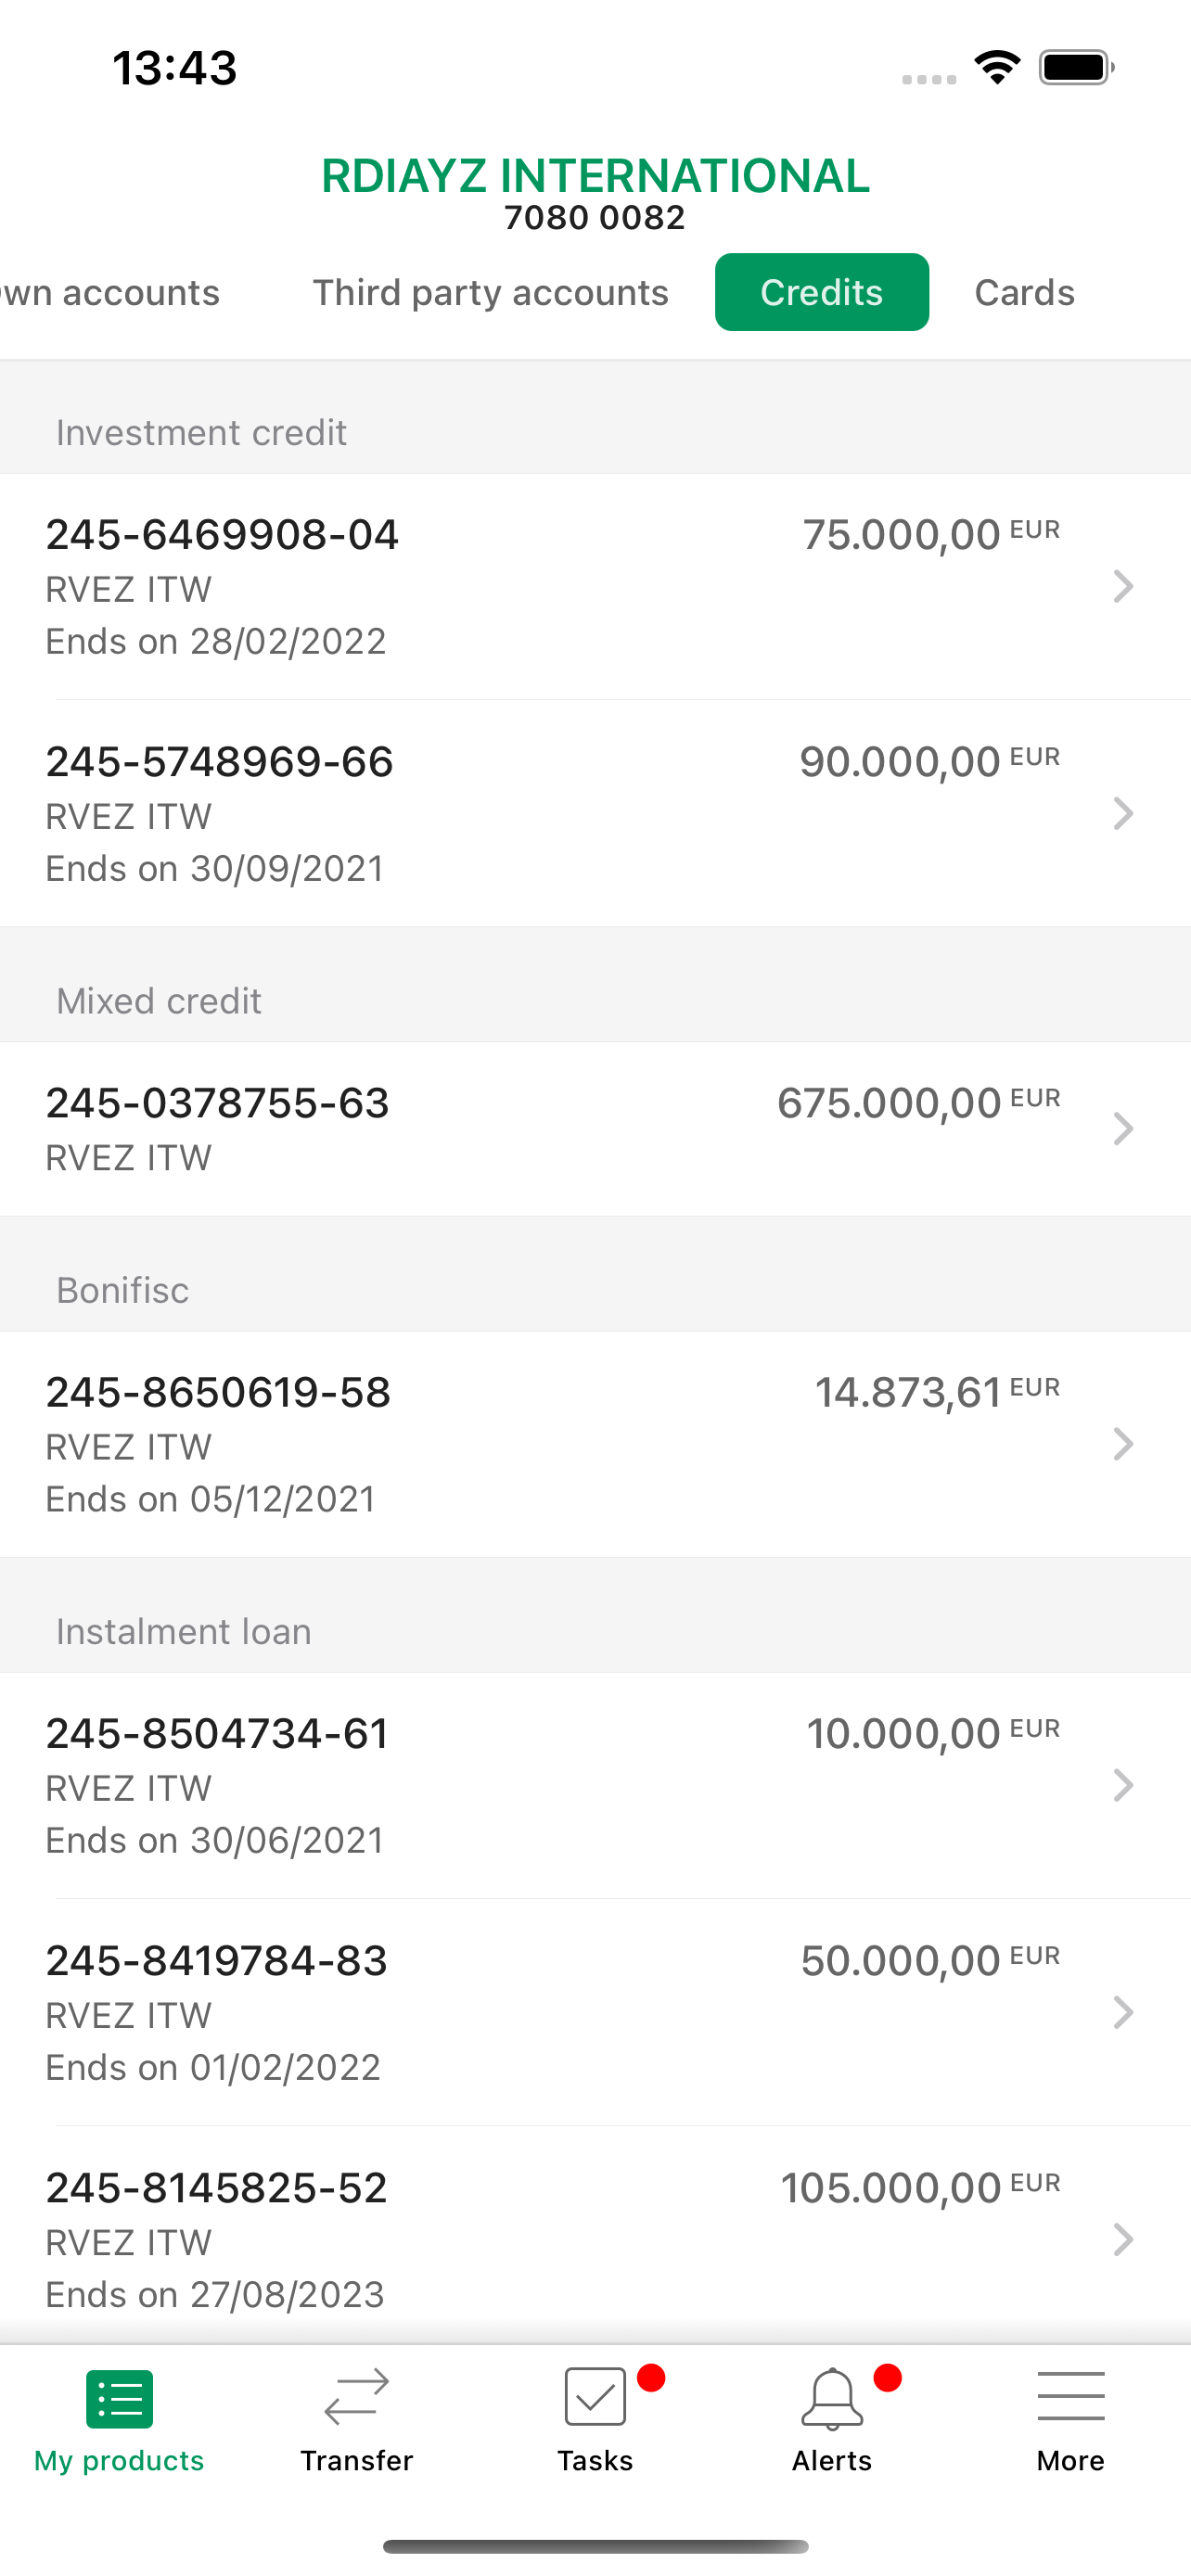This screenshot has height=2576, width=1191.
Task: Expand loan 245-8504734-61 chevron
Action: click(1123, 1785)
